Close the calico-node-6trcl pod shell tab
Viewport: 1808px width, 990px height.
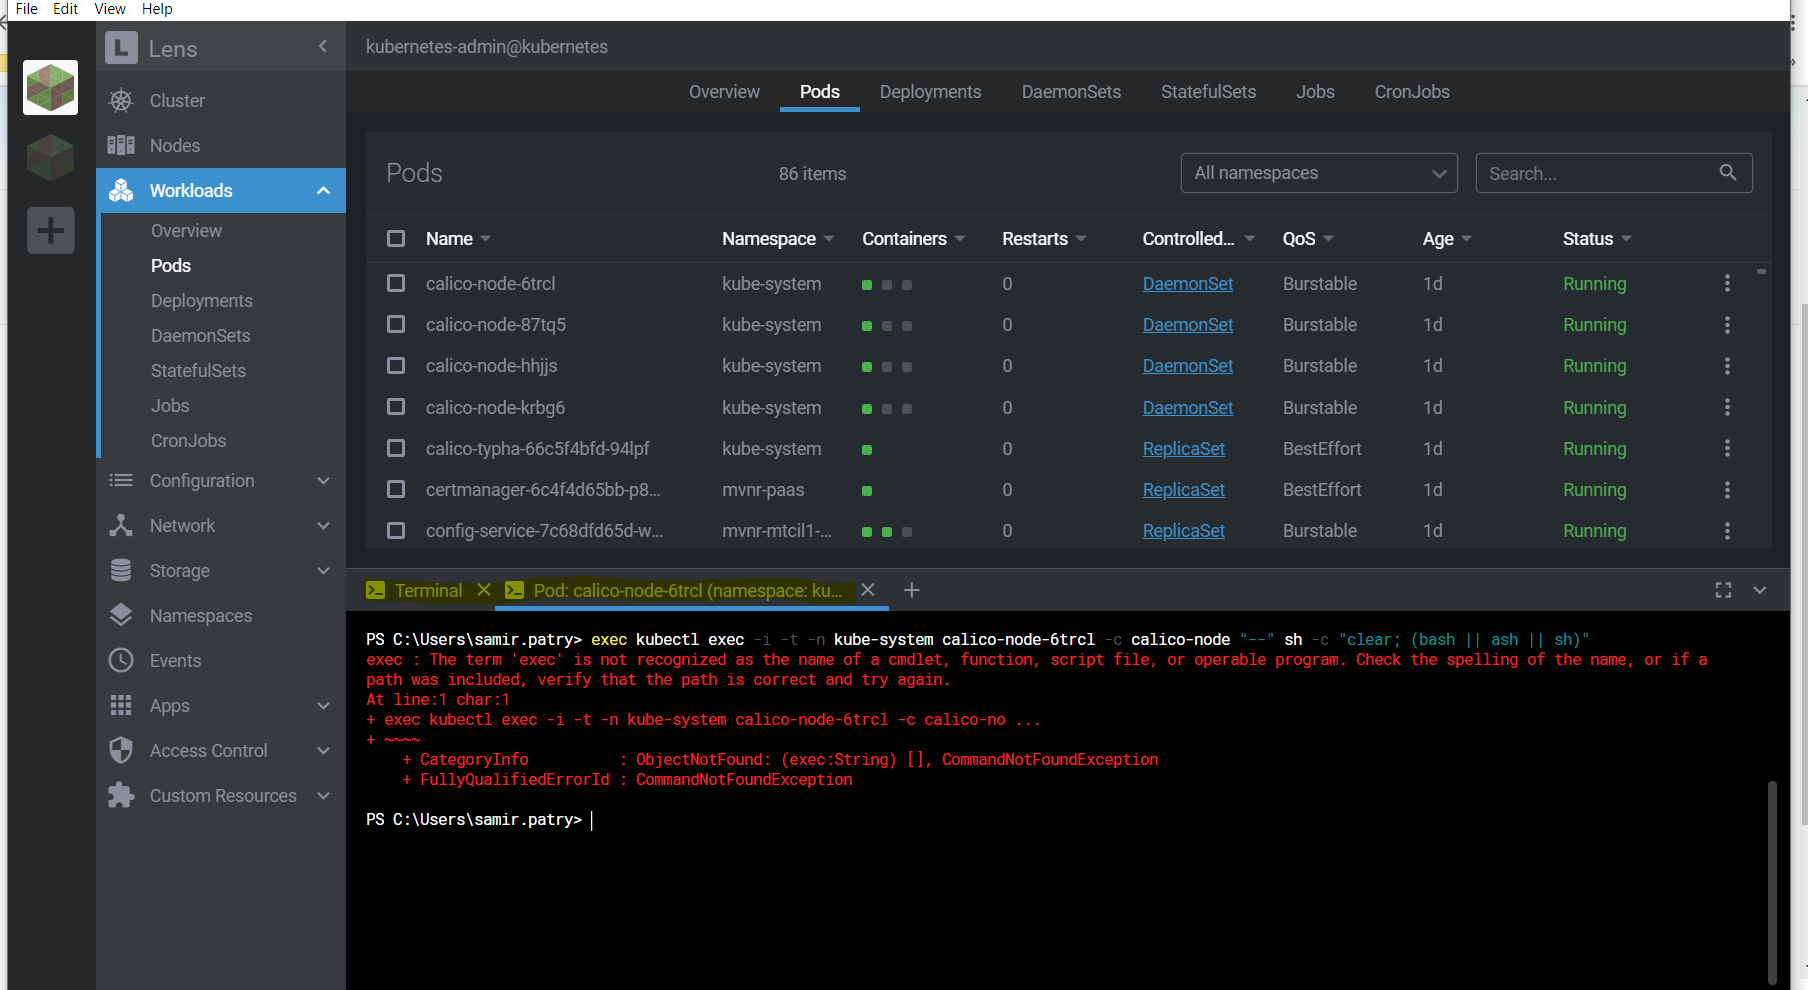(868, 590)
